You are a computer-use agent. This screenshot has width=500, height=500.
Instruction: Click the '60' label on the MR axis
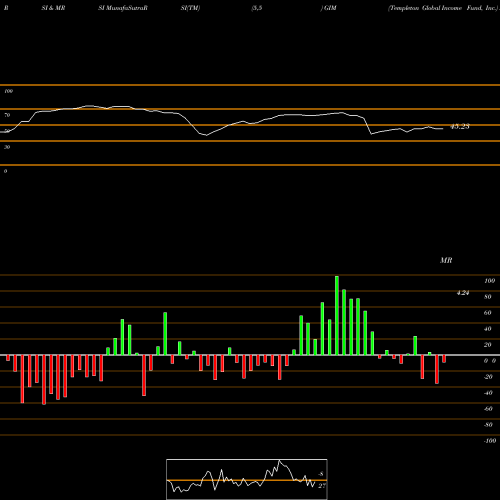tap(488, 313)
